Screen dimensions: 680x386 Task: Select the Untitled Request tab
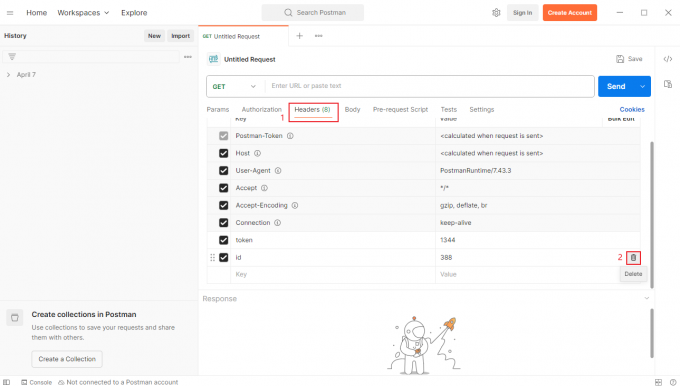(243, 36)
